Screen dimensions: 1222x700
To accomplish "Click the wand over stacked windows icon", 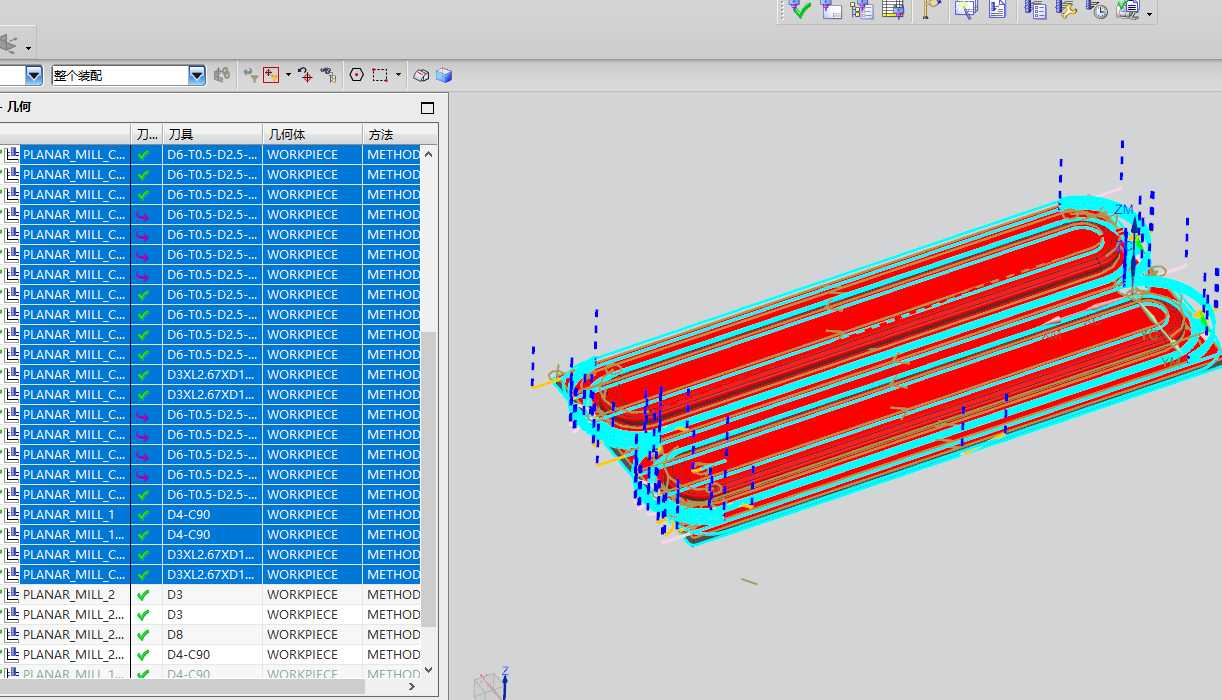I will (x=965, y=9).
